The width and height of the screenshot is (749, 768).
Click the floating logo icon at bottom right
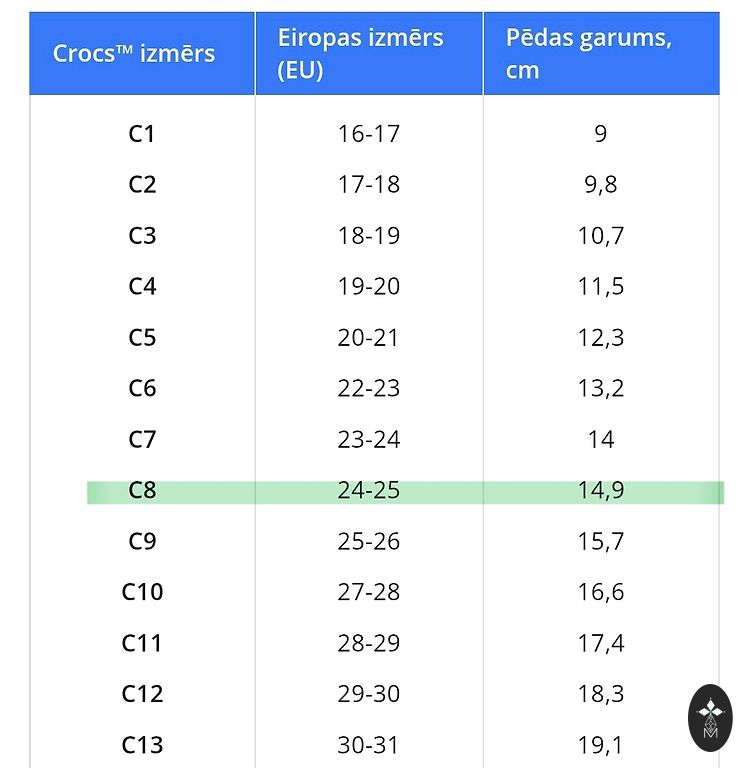coord(710,718)
